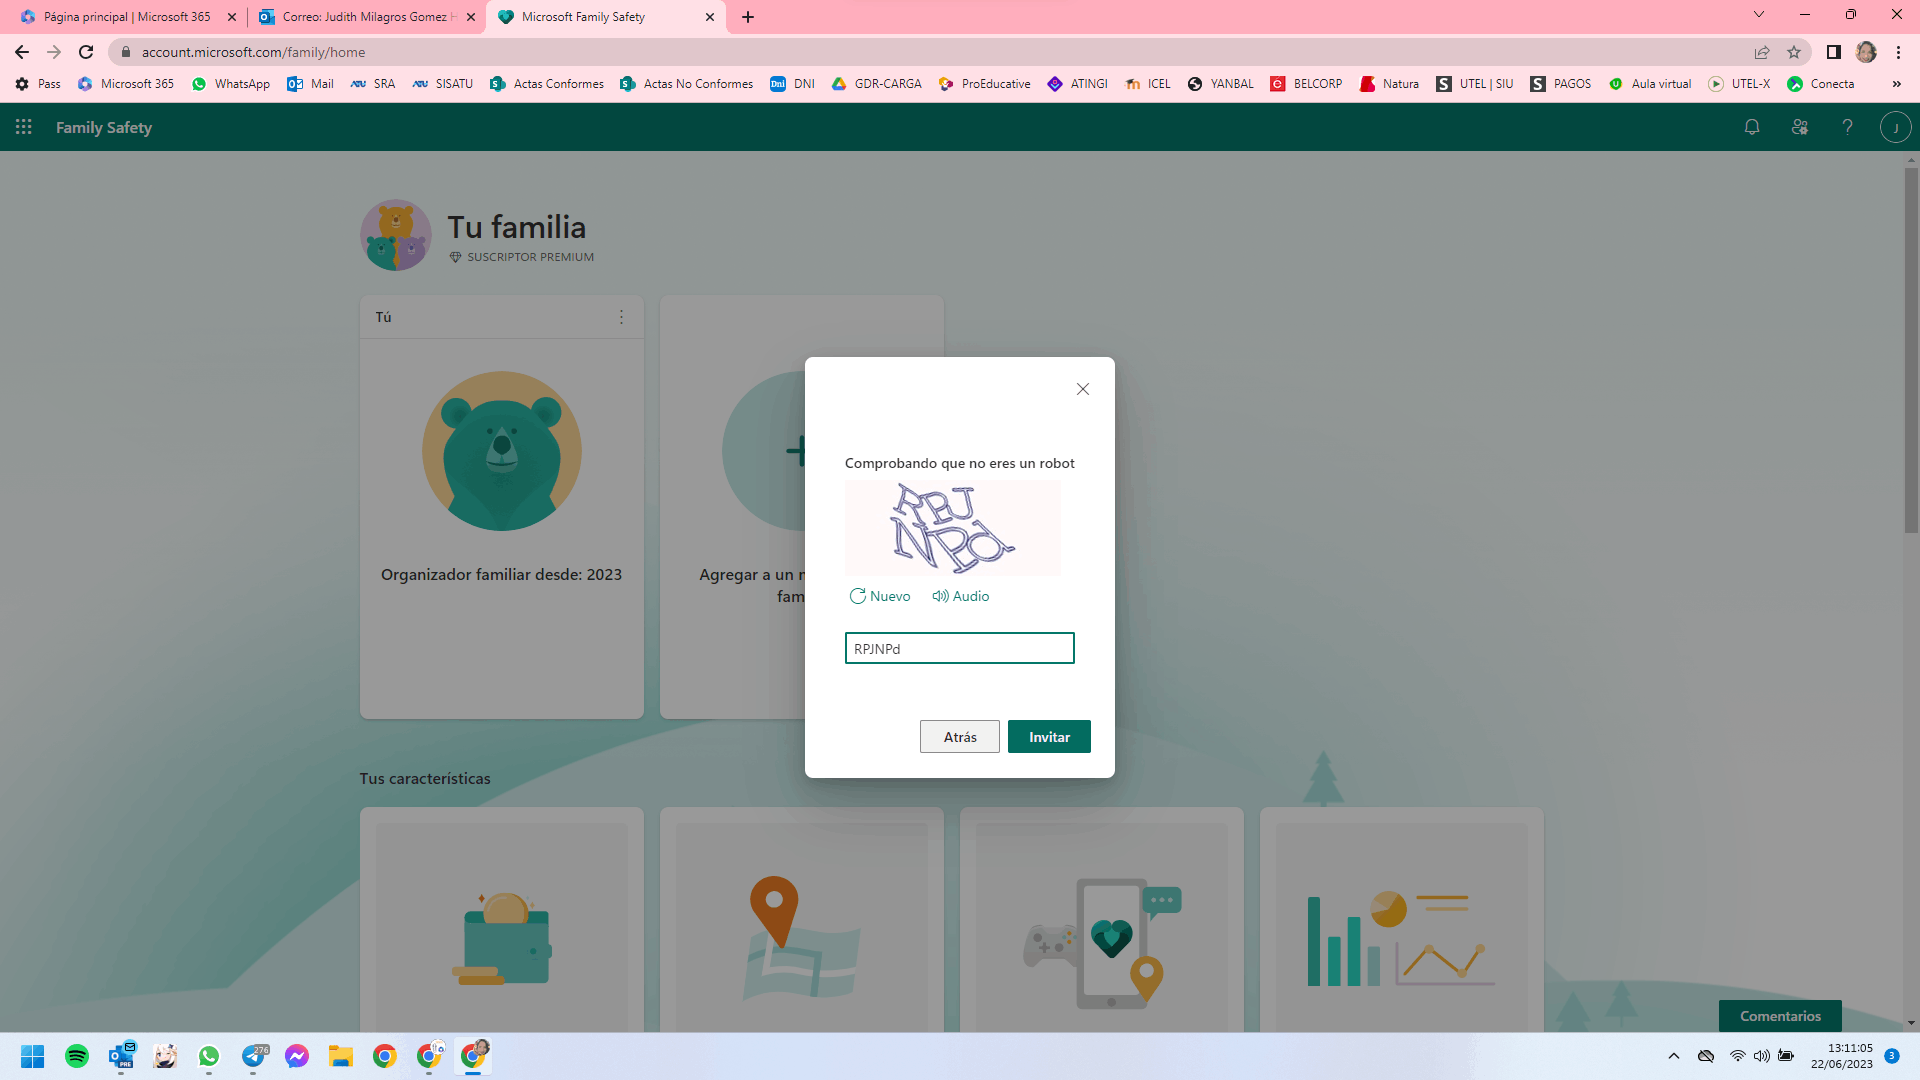
Task: Click the captcha text input field
Action: pos(959,648)
